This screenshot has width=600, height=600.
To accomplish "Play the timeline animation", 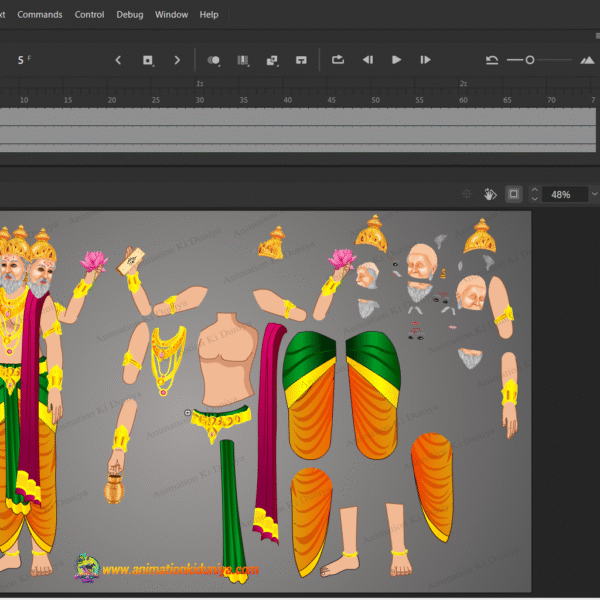I will [396, 60].
